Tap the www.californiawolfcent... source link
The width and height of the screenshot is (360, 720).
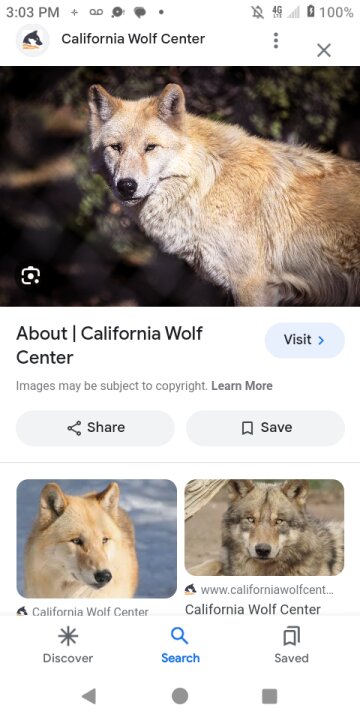[x=259, y=590]
